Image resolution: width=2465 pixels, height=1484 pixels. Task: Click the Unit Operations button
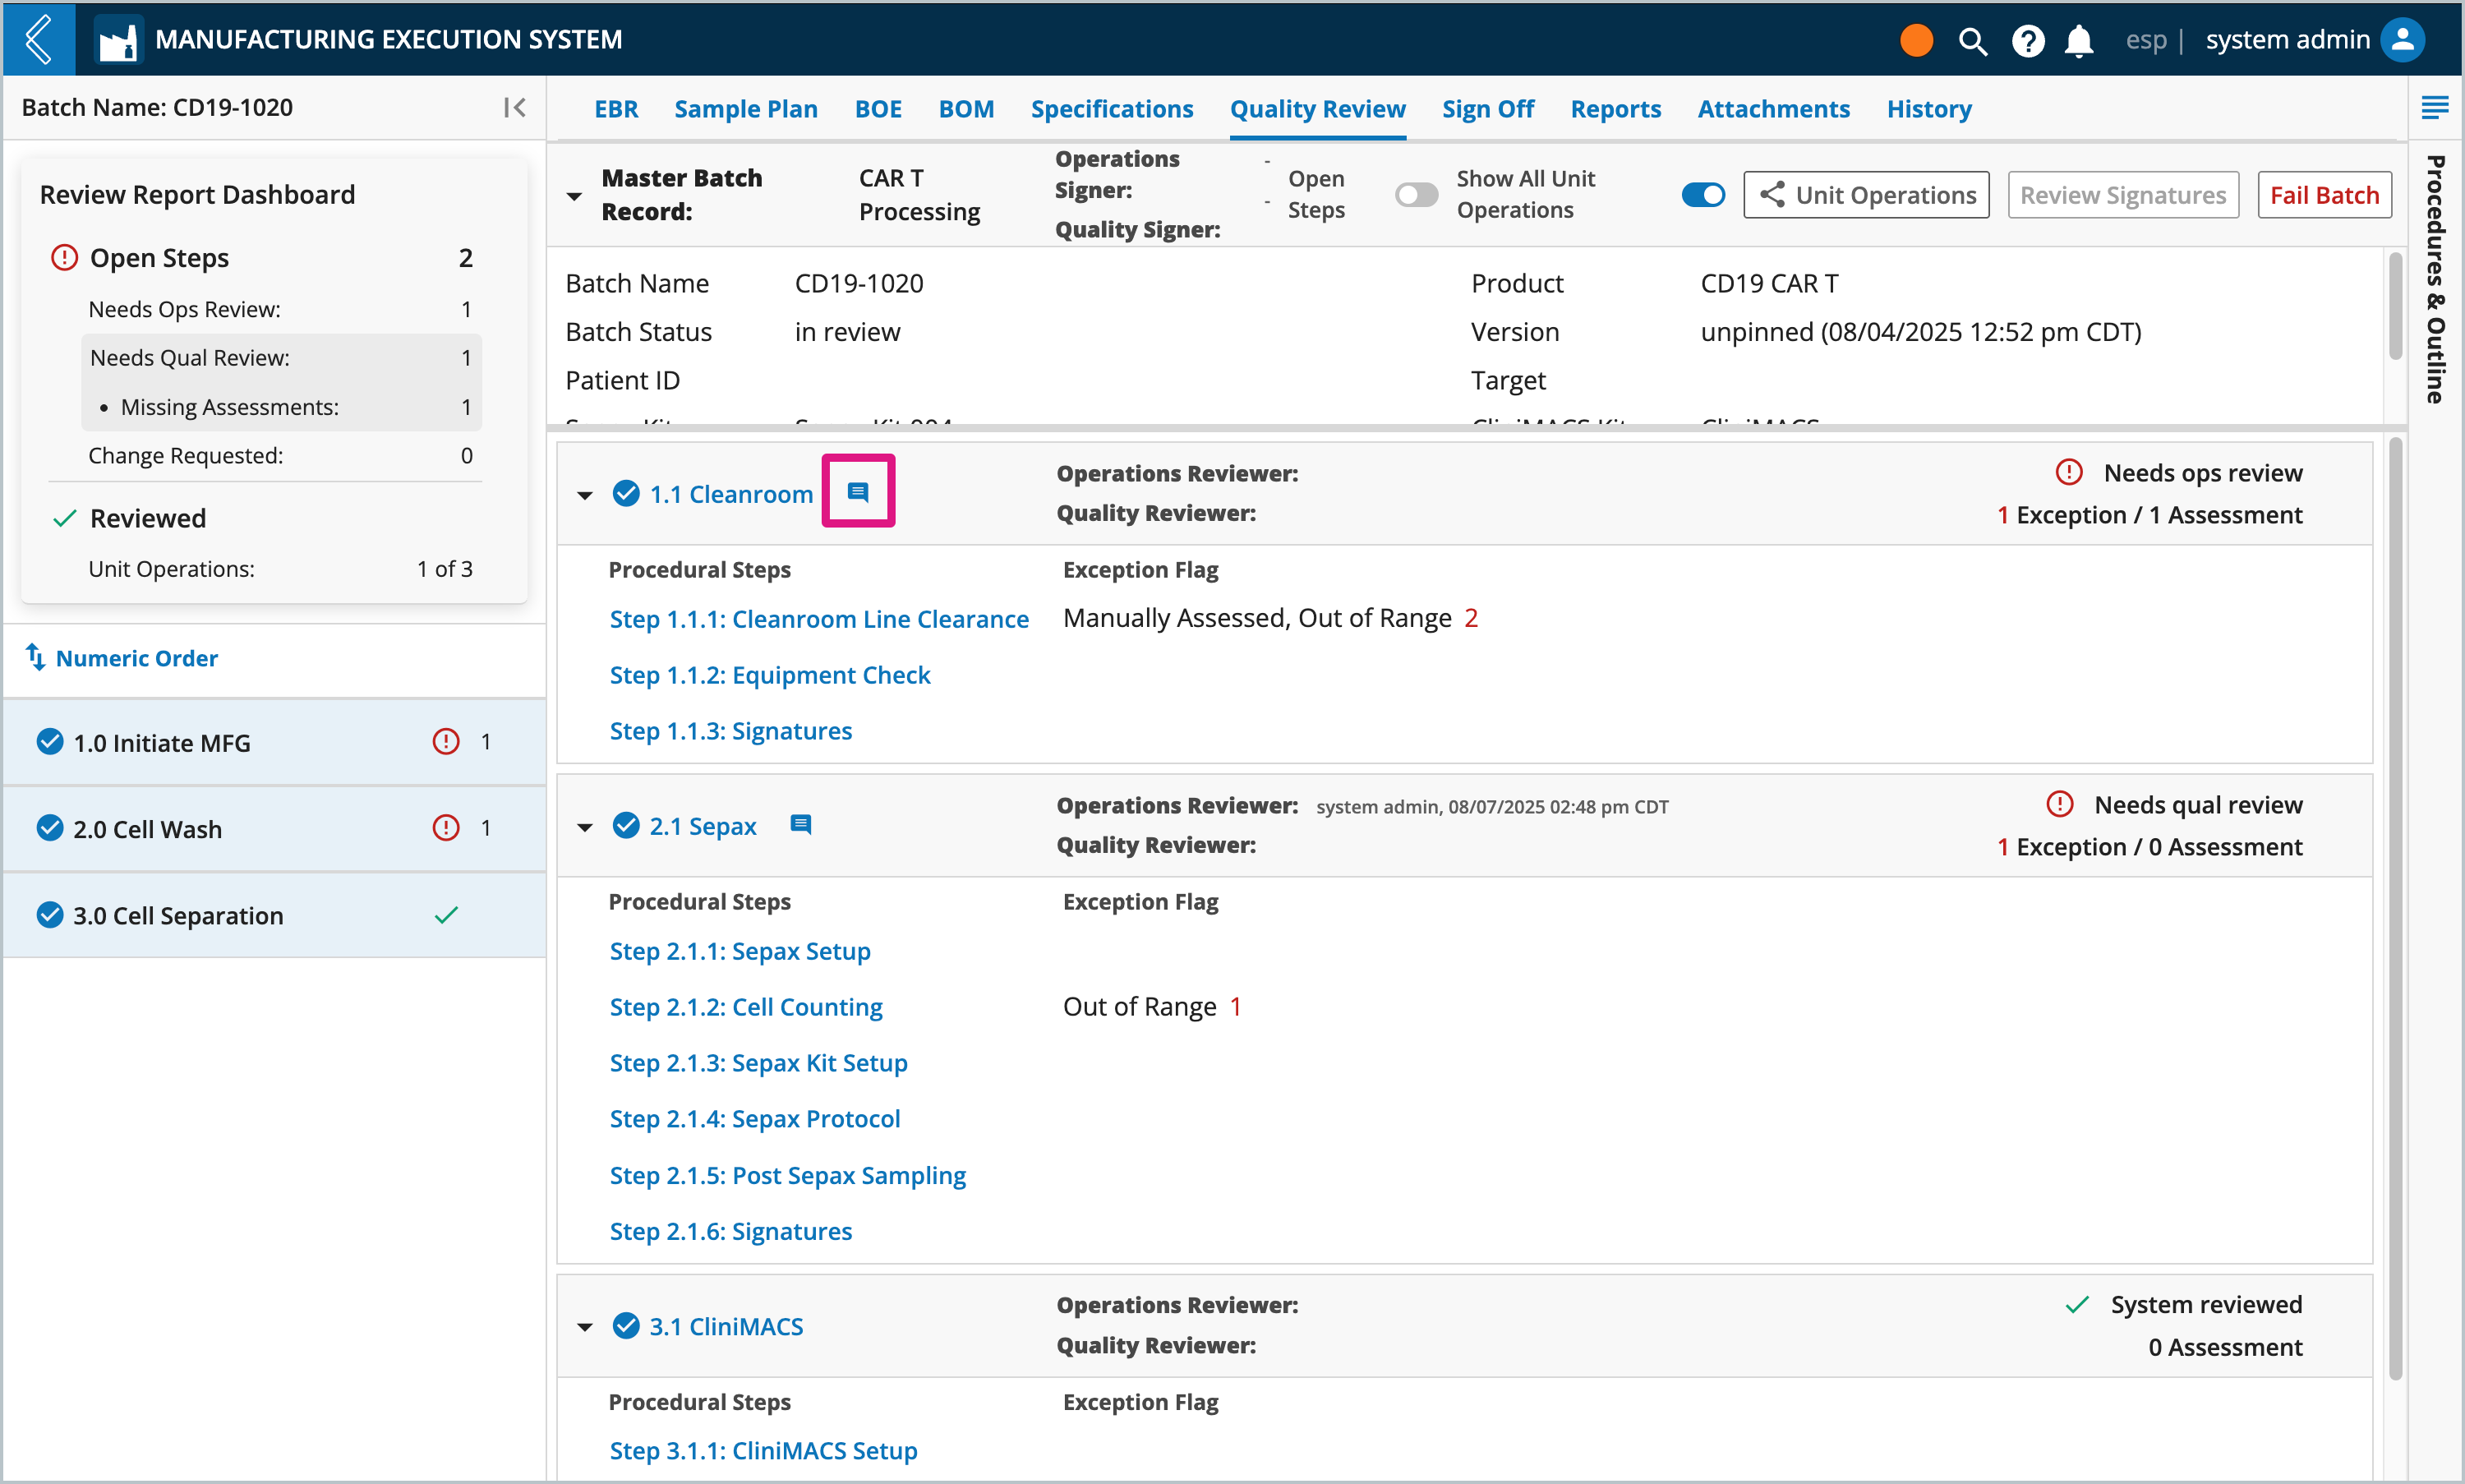[x=1866, y=194]
